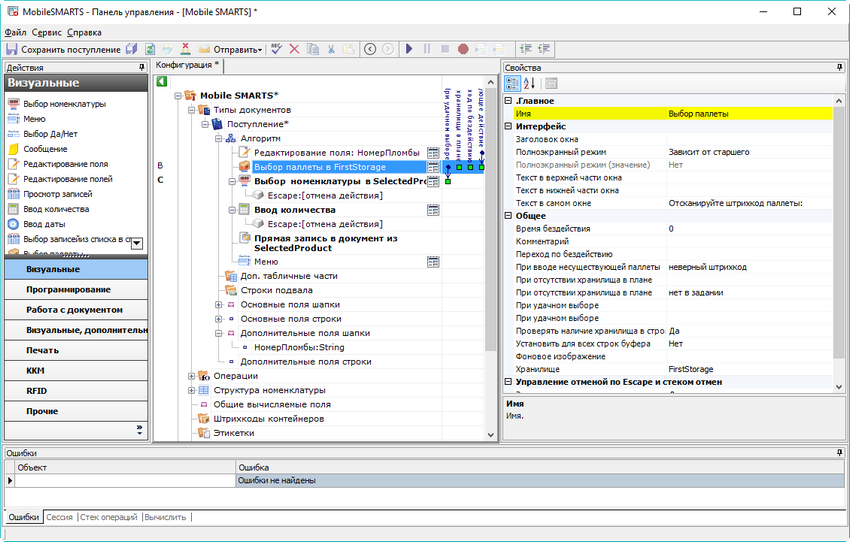Open the Файл menu
This screenshot has height=542, width=850.
click(15, 33)
